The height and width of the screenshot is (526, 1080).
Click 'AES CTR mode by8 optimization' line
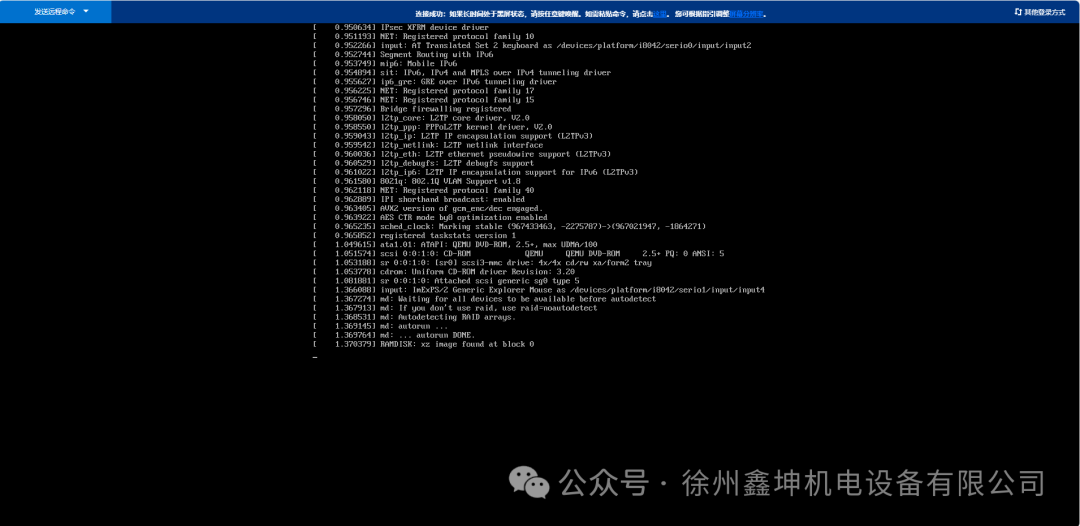coord(430,218)
